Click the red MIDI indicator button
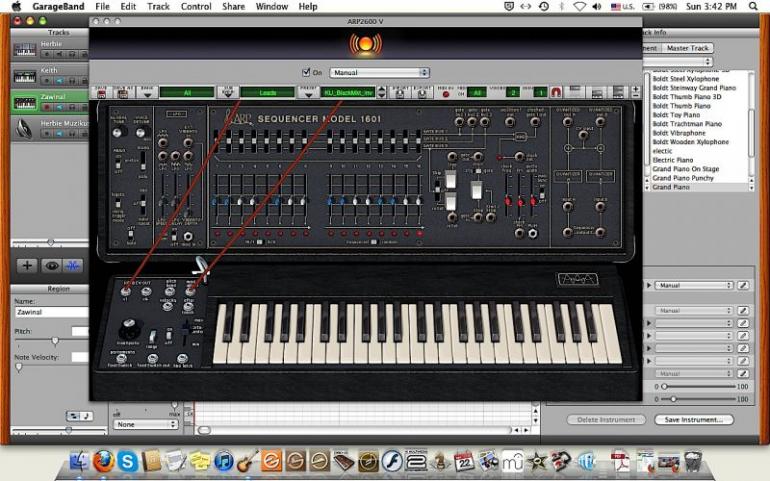770x481 pixels. point(445,94)
